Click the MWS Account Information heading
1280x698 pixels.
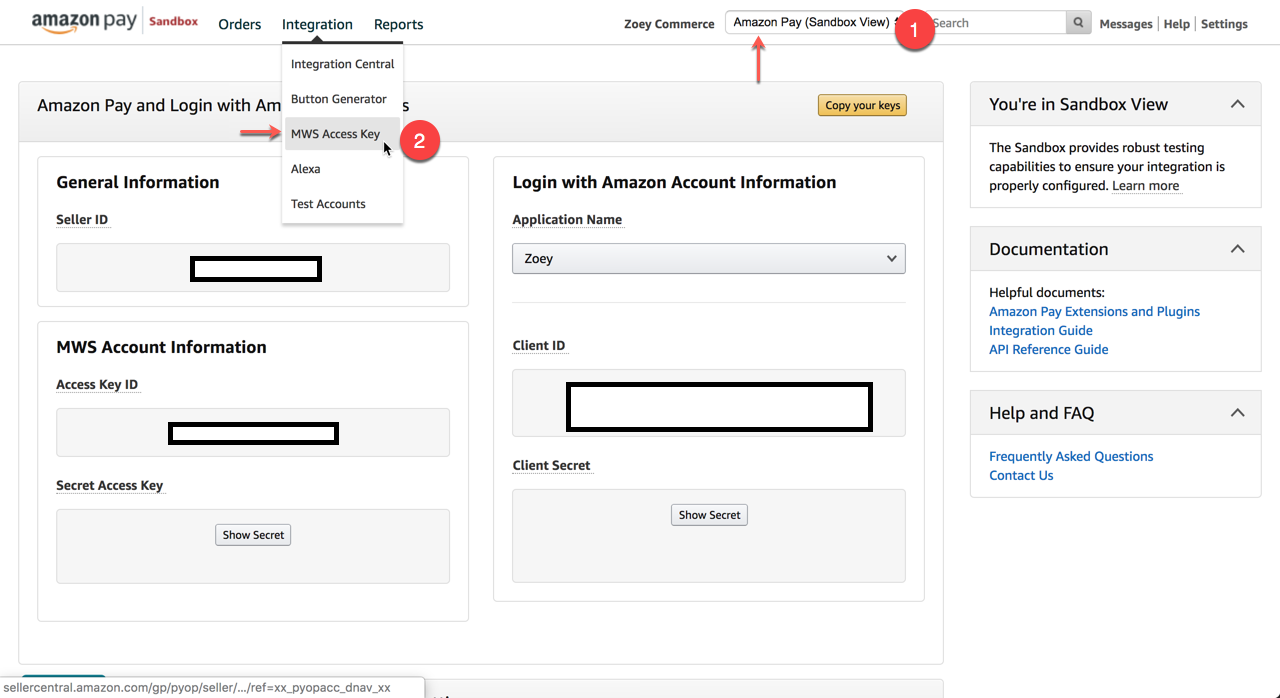161,347
